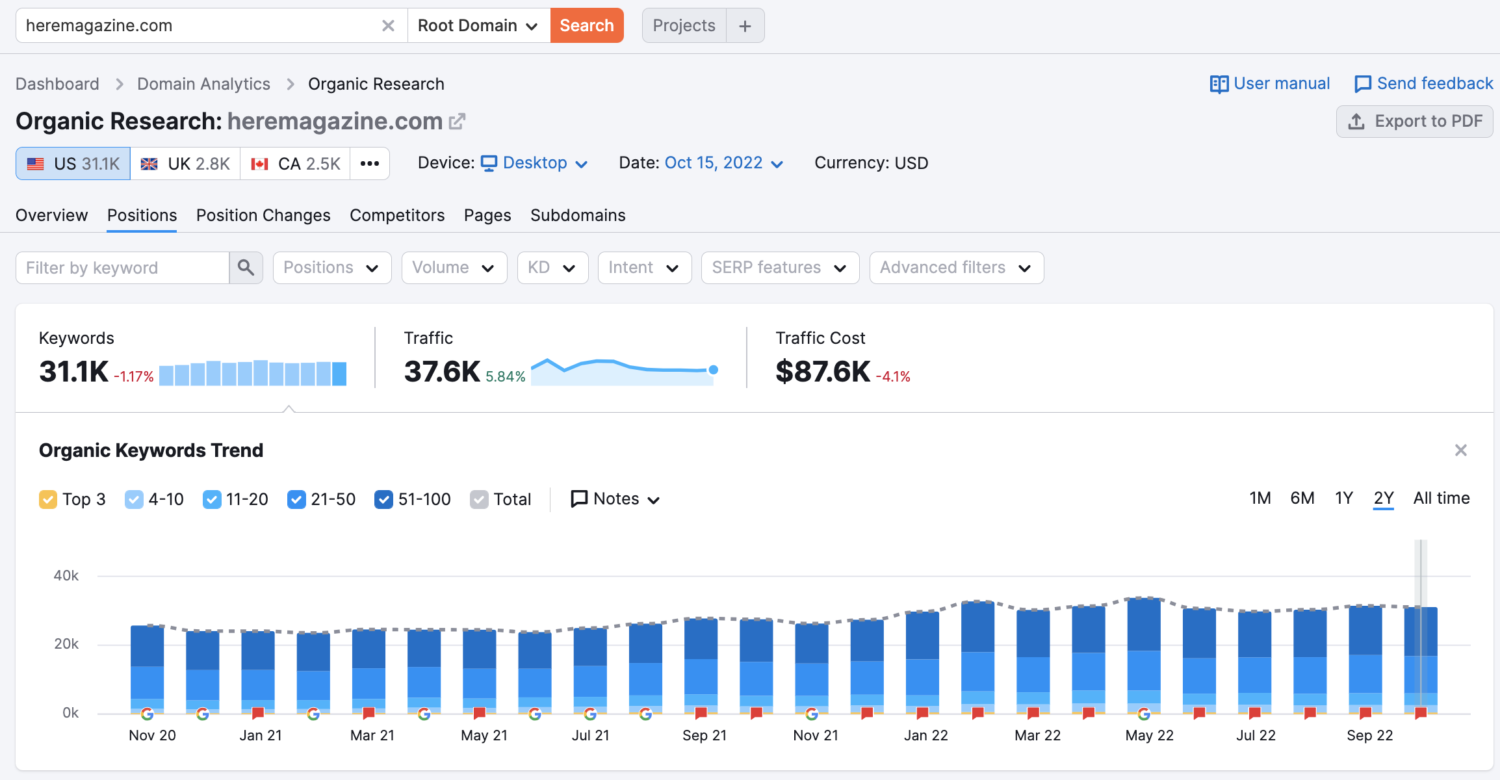Expand the Advanced filters dropdown

(x=956, y=267)
